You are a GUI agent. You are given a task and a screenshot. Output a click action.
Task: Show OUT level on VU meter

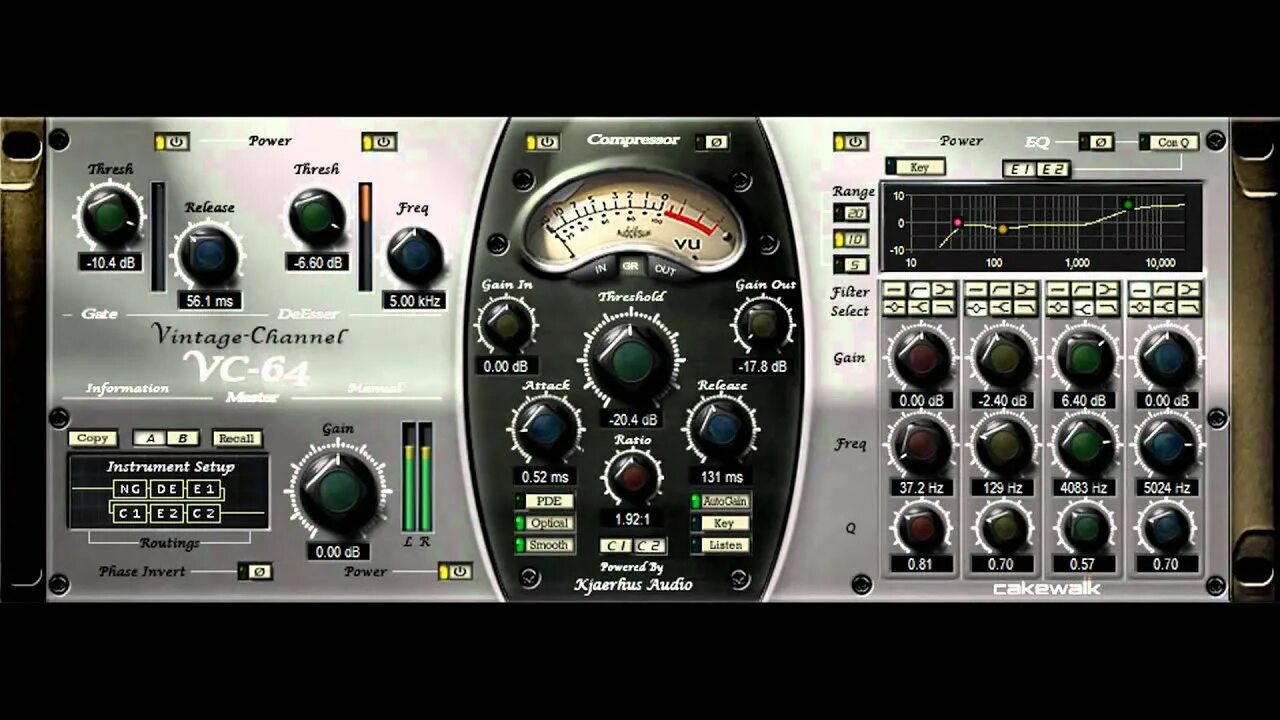[665, 270]
